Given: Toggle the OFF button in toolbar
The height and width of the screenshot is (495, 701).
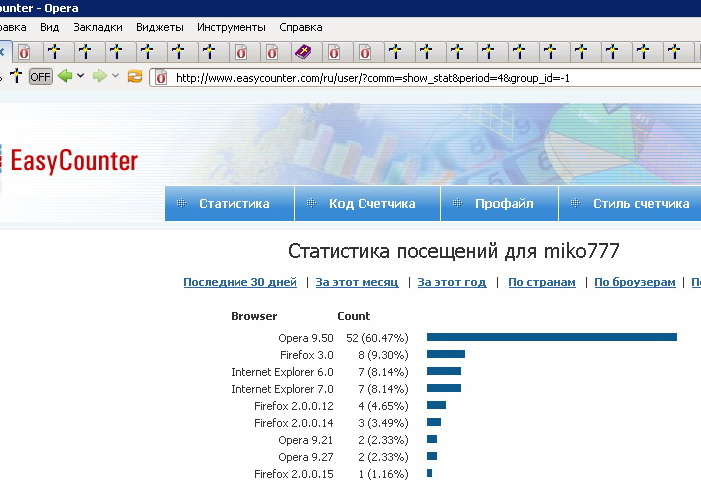Looking at the screenshot, I should pos(40,77).
